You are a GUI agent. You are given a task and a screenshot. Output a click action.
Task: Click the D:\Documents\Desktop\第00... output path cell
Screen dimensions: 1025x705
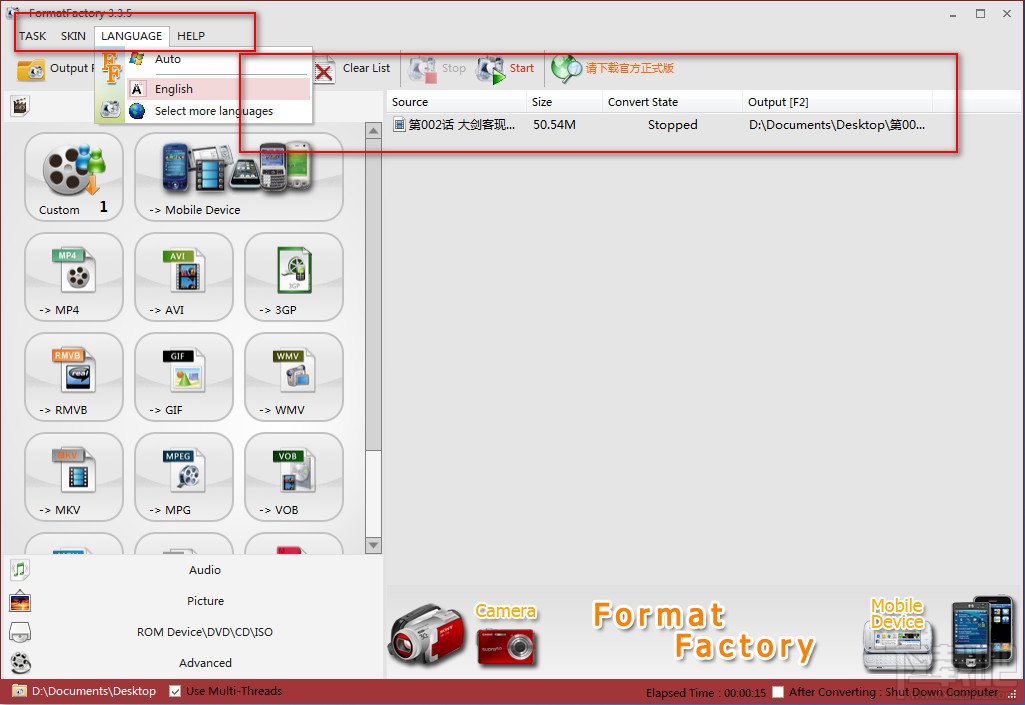tap(837, 124)
